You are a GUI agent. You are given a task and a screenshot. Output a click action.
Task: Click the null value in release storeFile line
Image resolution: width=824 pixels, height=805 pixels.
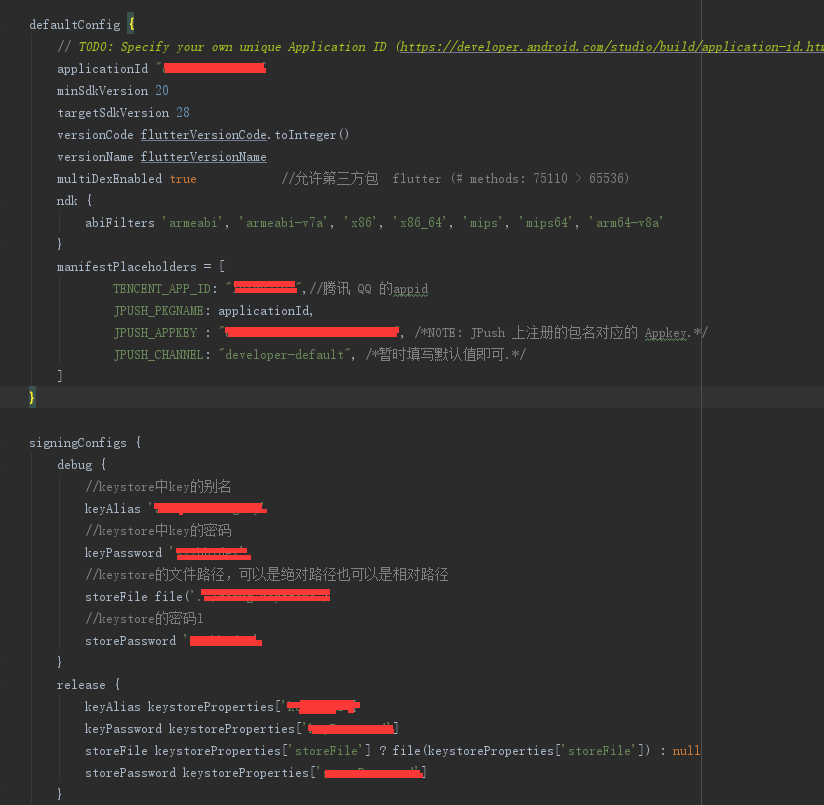(686, 751)
